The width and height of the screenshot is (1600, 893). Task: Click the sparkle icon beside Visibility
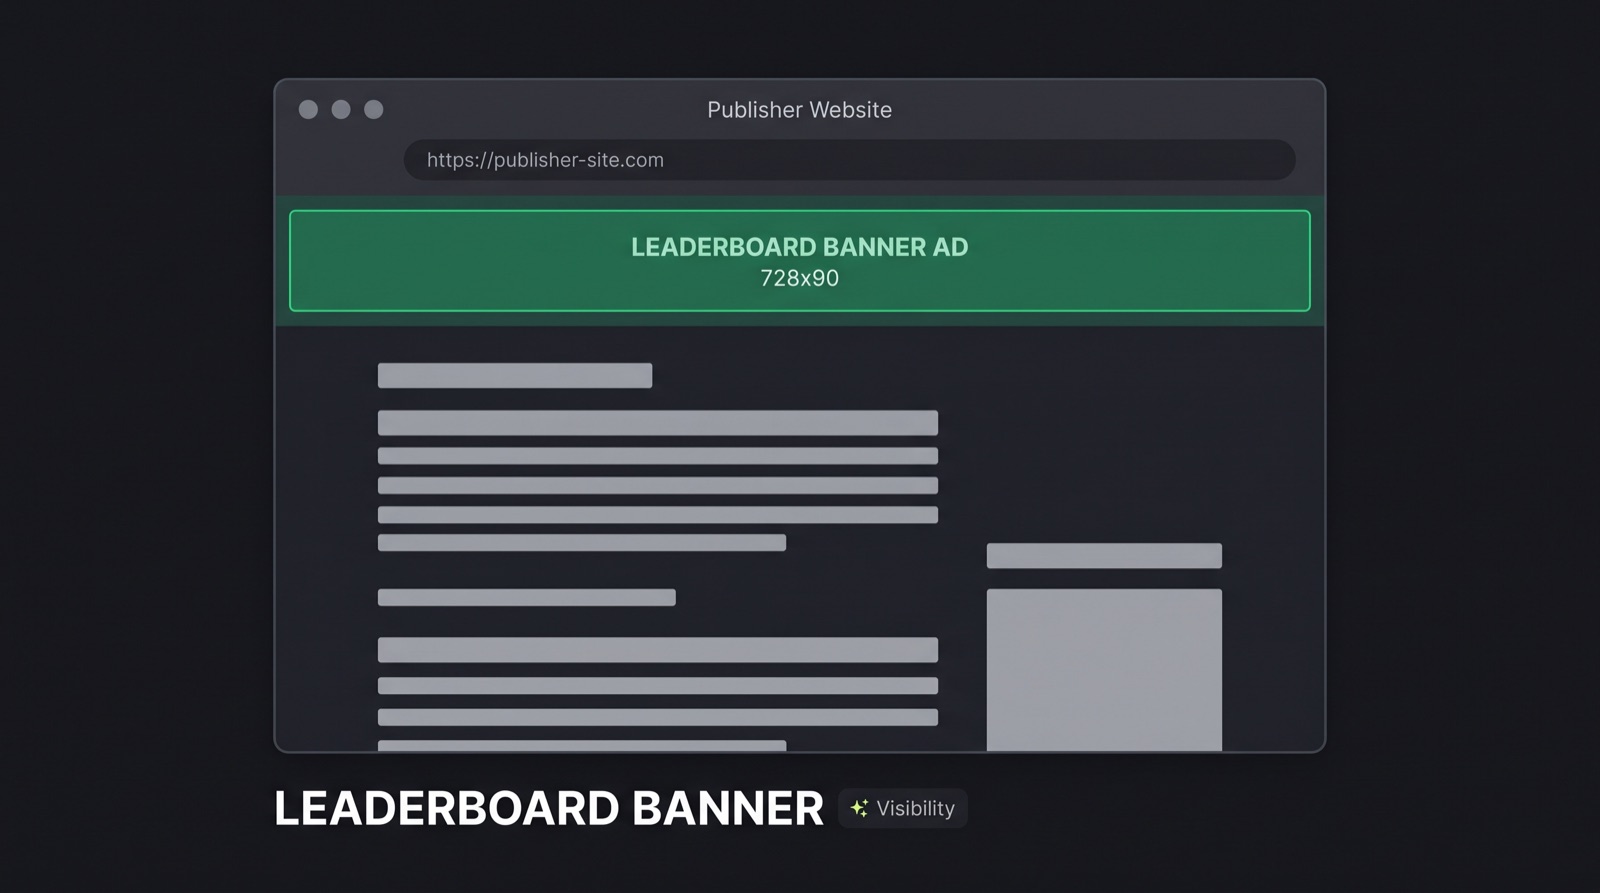click(859, 808)
